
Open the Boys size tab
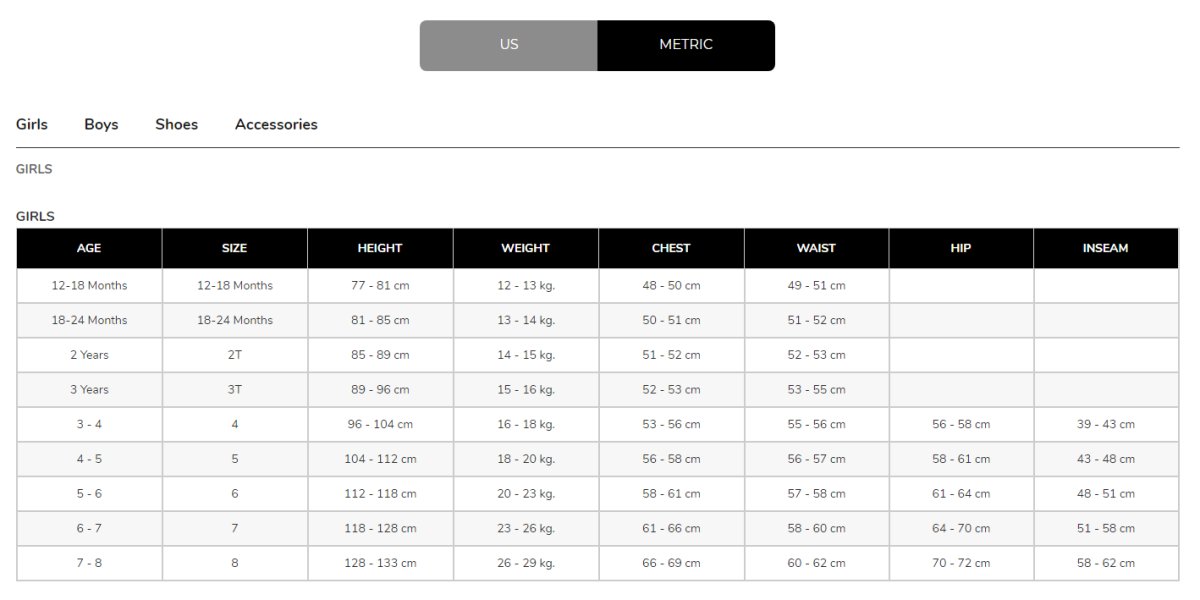coord(101,124)
